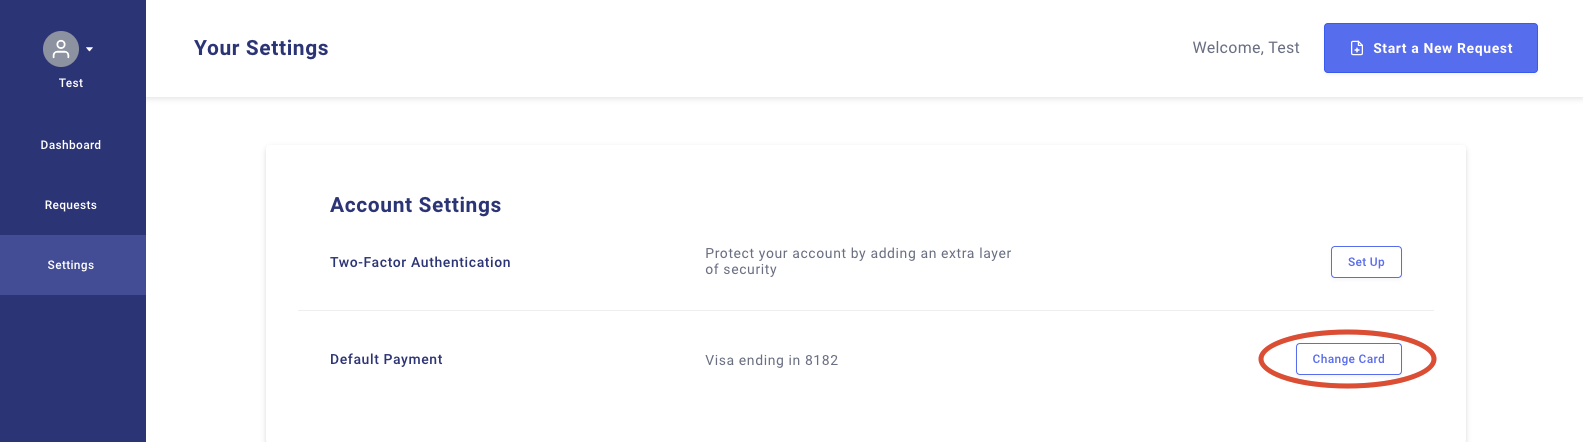Click Set Up for two-factor authentication

point(1366,262)
